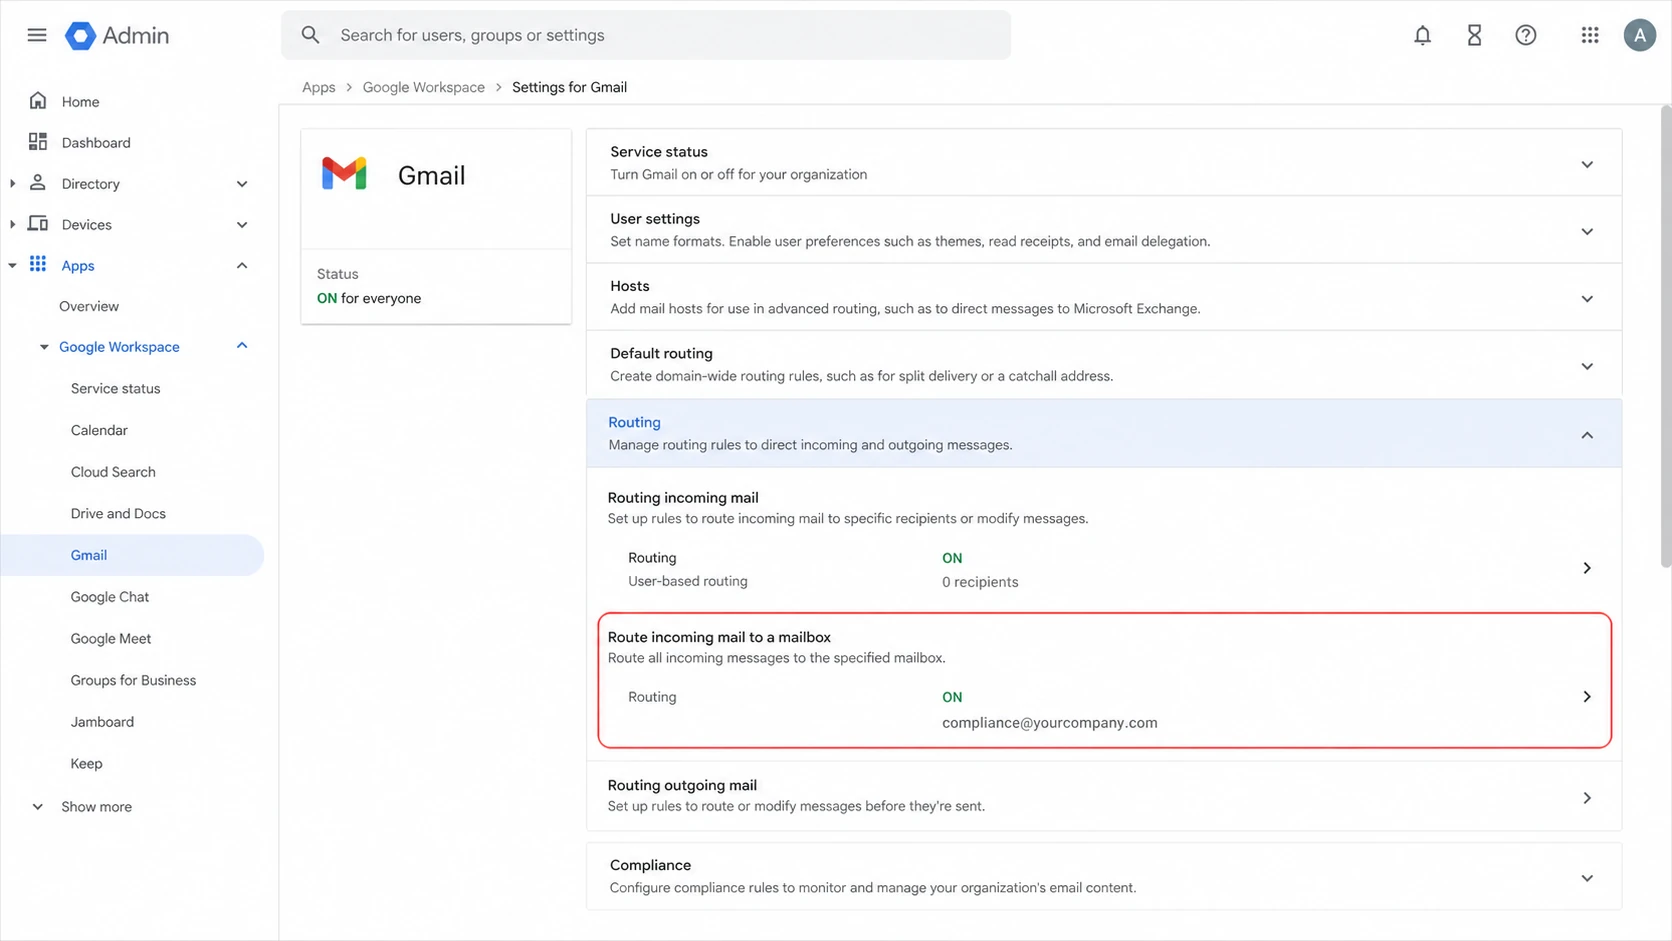Screen dimensions: 1672x941
Task: Click the Apps grid icon in sidebar
Action: [38, 264]
